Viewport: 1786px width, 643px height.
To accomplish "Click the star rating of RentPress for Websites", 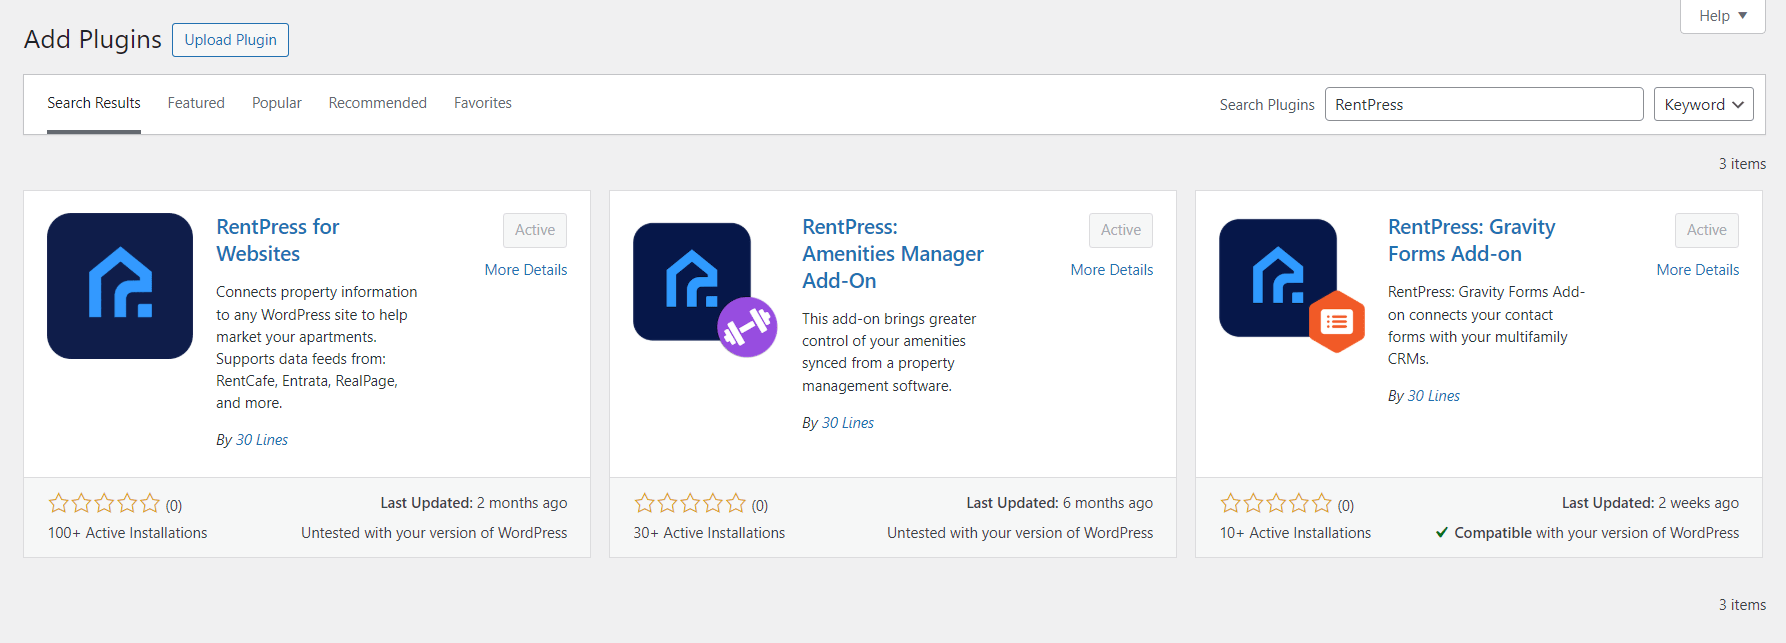I will click(104, 503).
